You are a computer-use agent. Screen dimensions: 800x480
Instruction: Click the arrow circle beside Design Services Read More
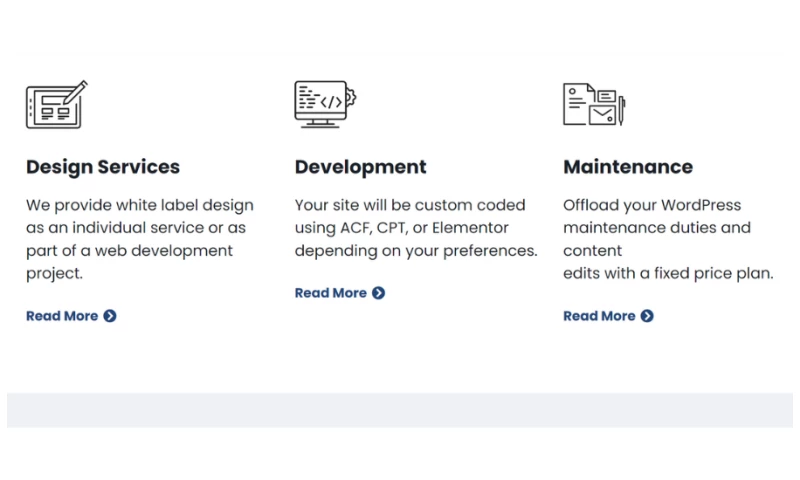(110, 316)
